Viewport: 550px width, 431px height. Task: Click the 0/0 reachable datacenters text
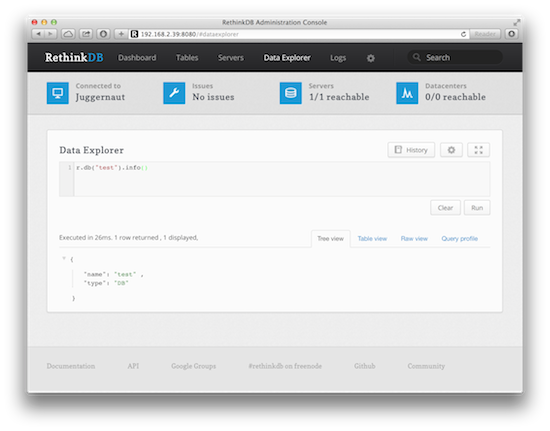tap(455, 97)
